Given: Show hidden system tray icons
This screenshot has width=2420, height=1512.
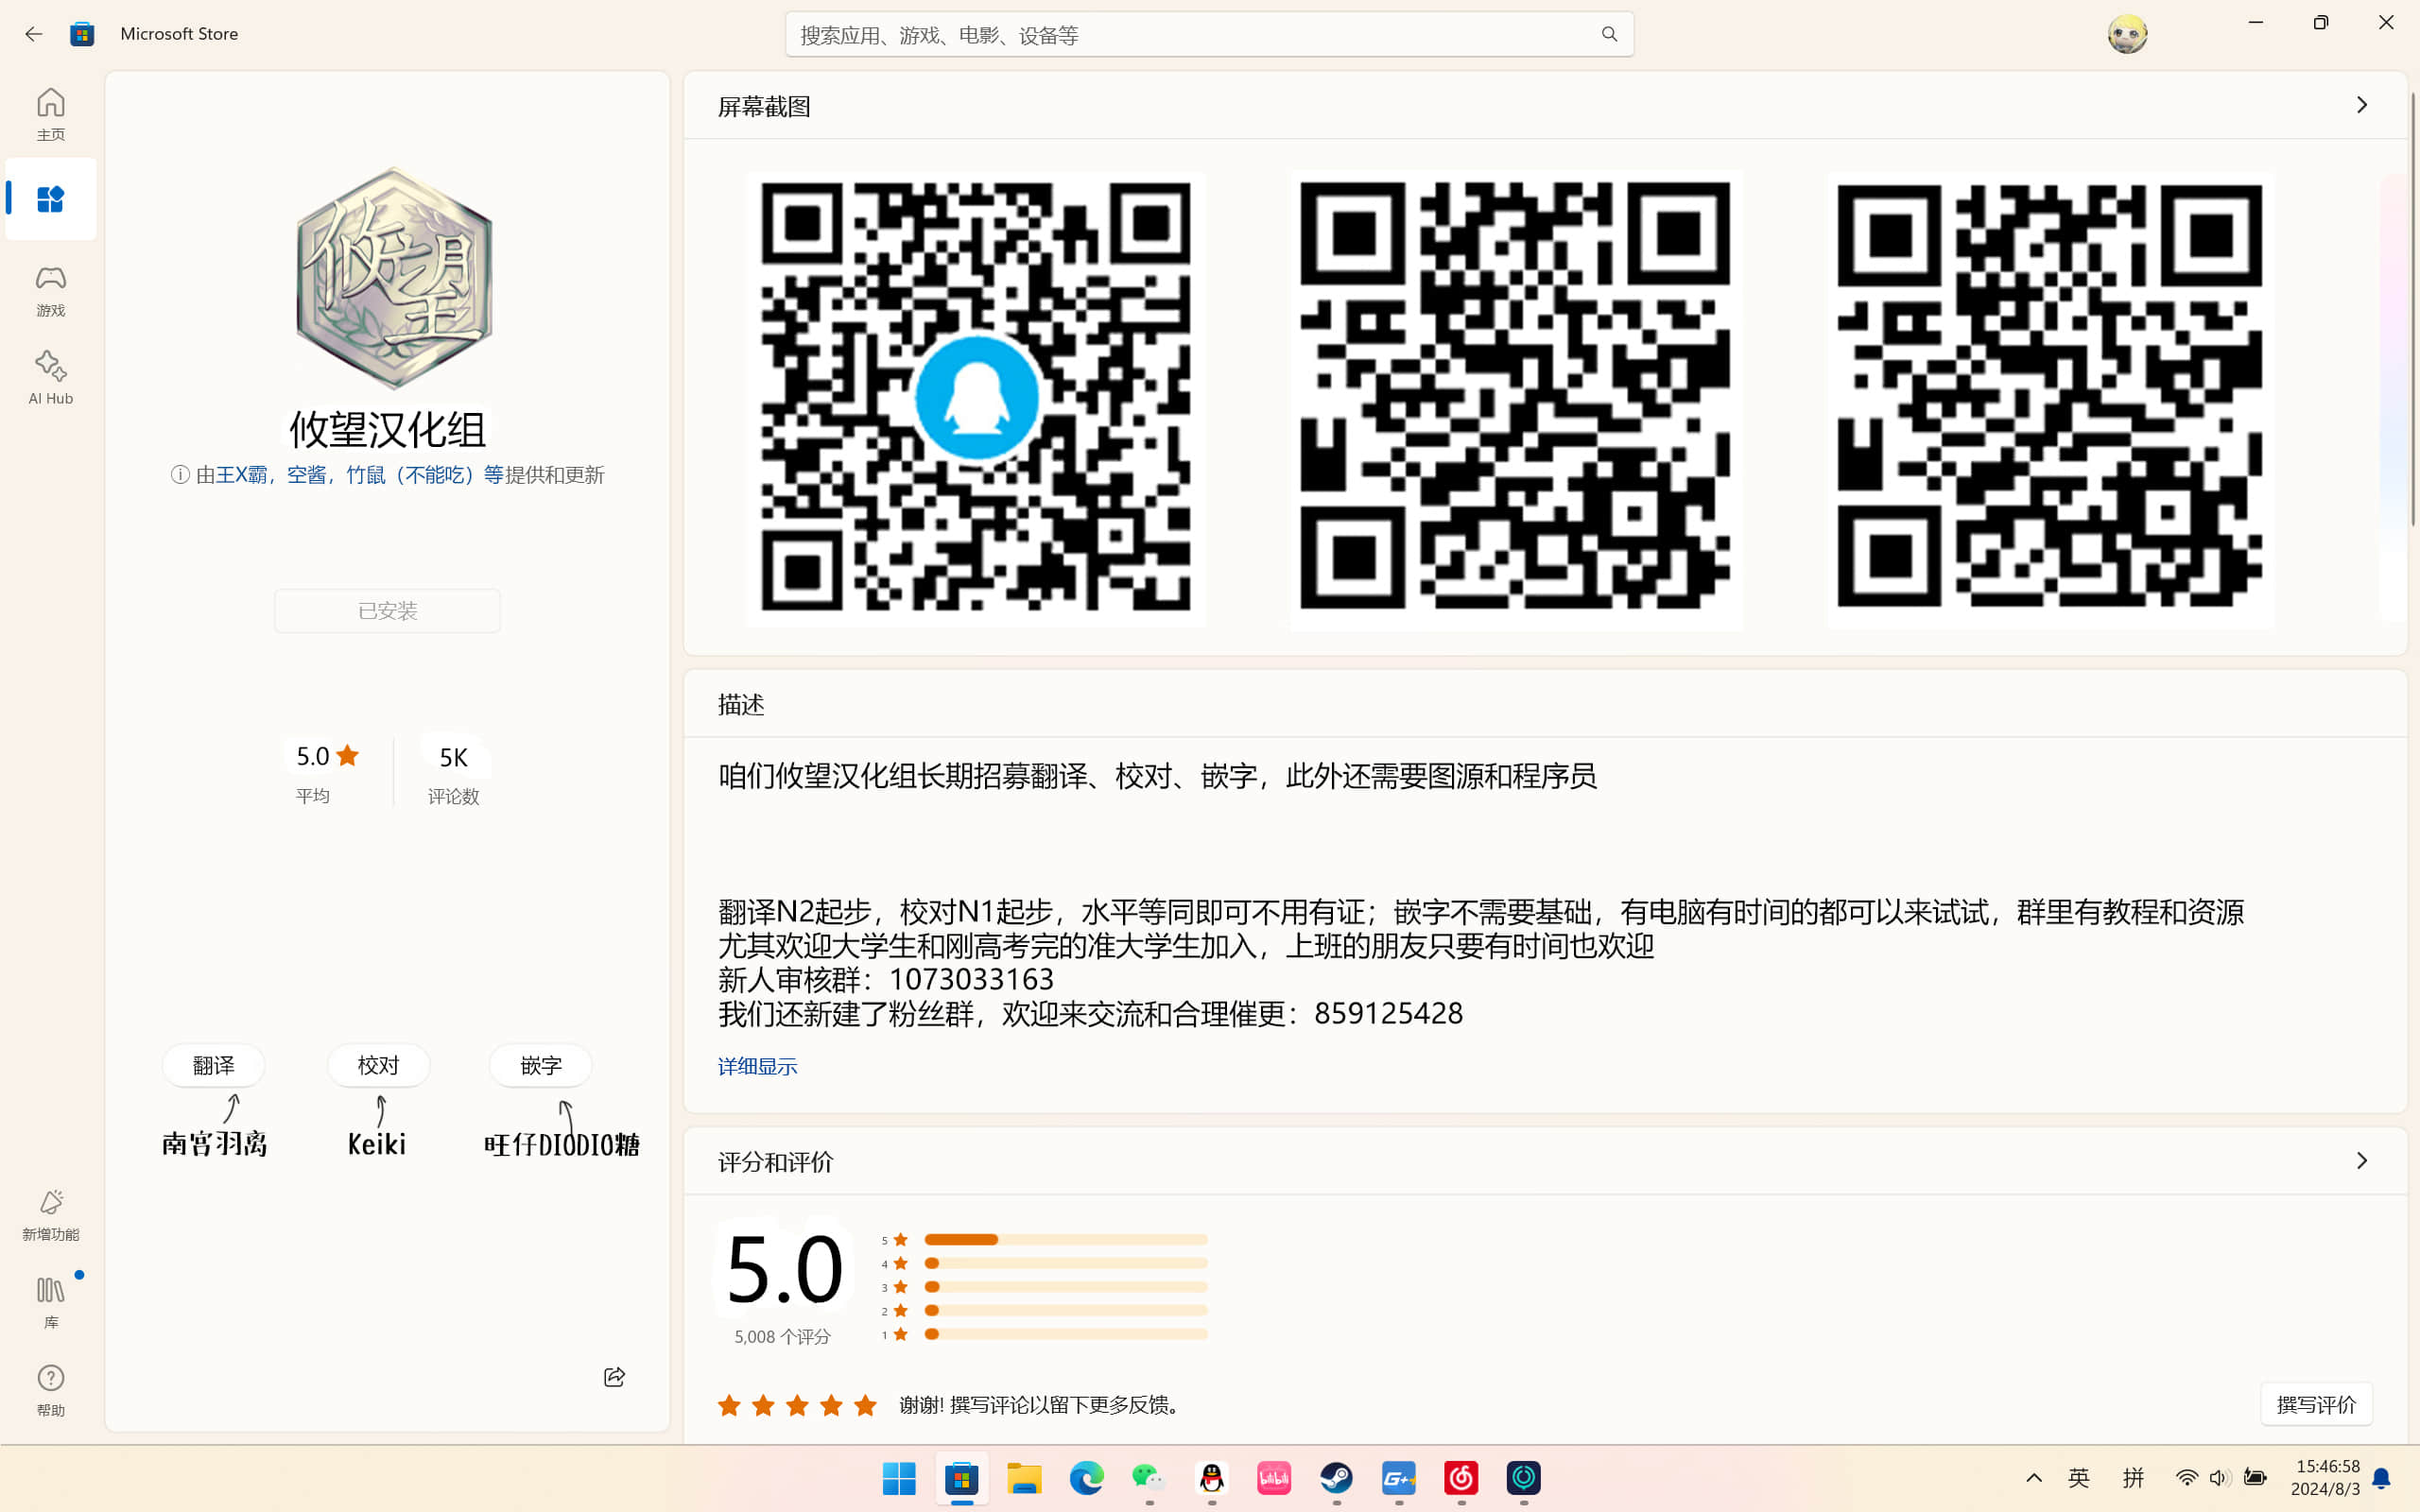Looking at the screenshot, I should [2033, 1478].
